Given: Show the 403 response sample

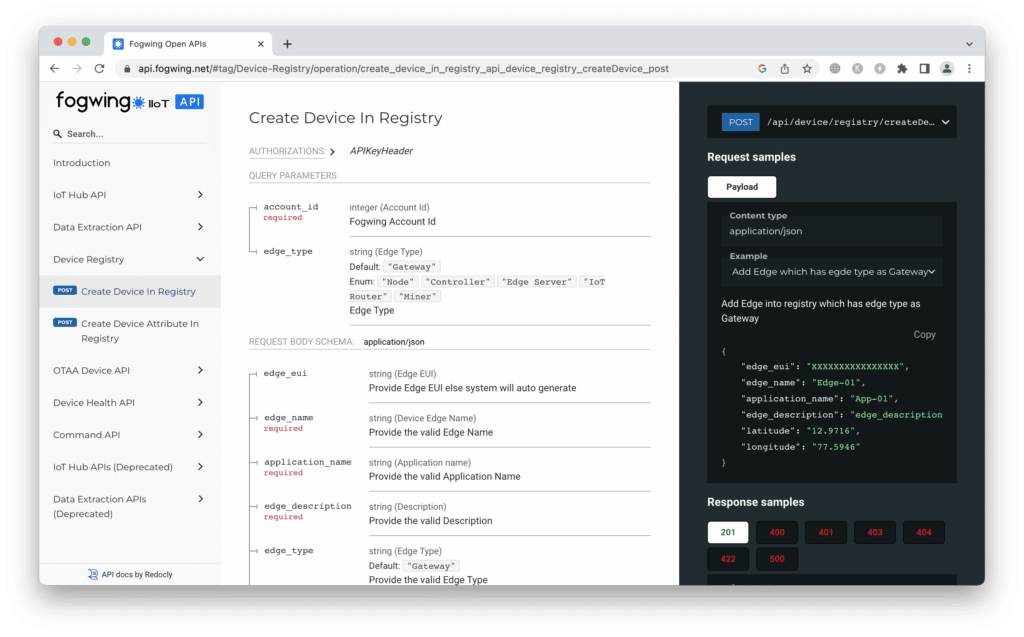Looking at the screenshot, I should (x=874, y=532).
